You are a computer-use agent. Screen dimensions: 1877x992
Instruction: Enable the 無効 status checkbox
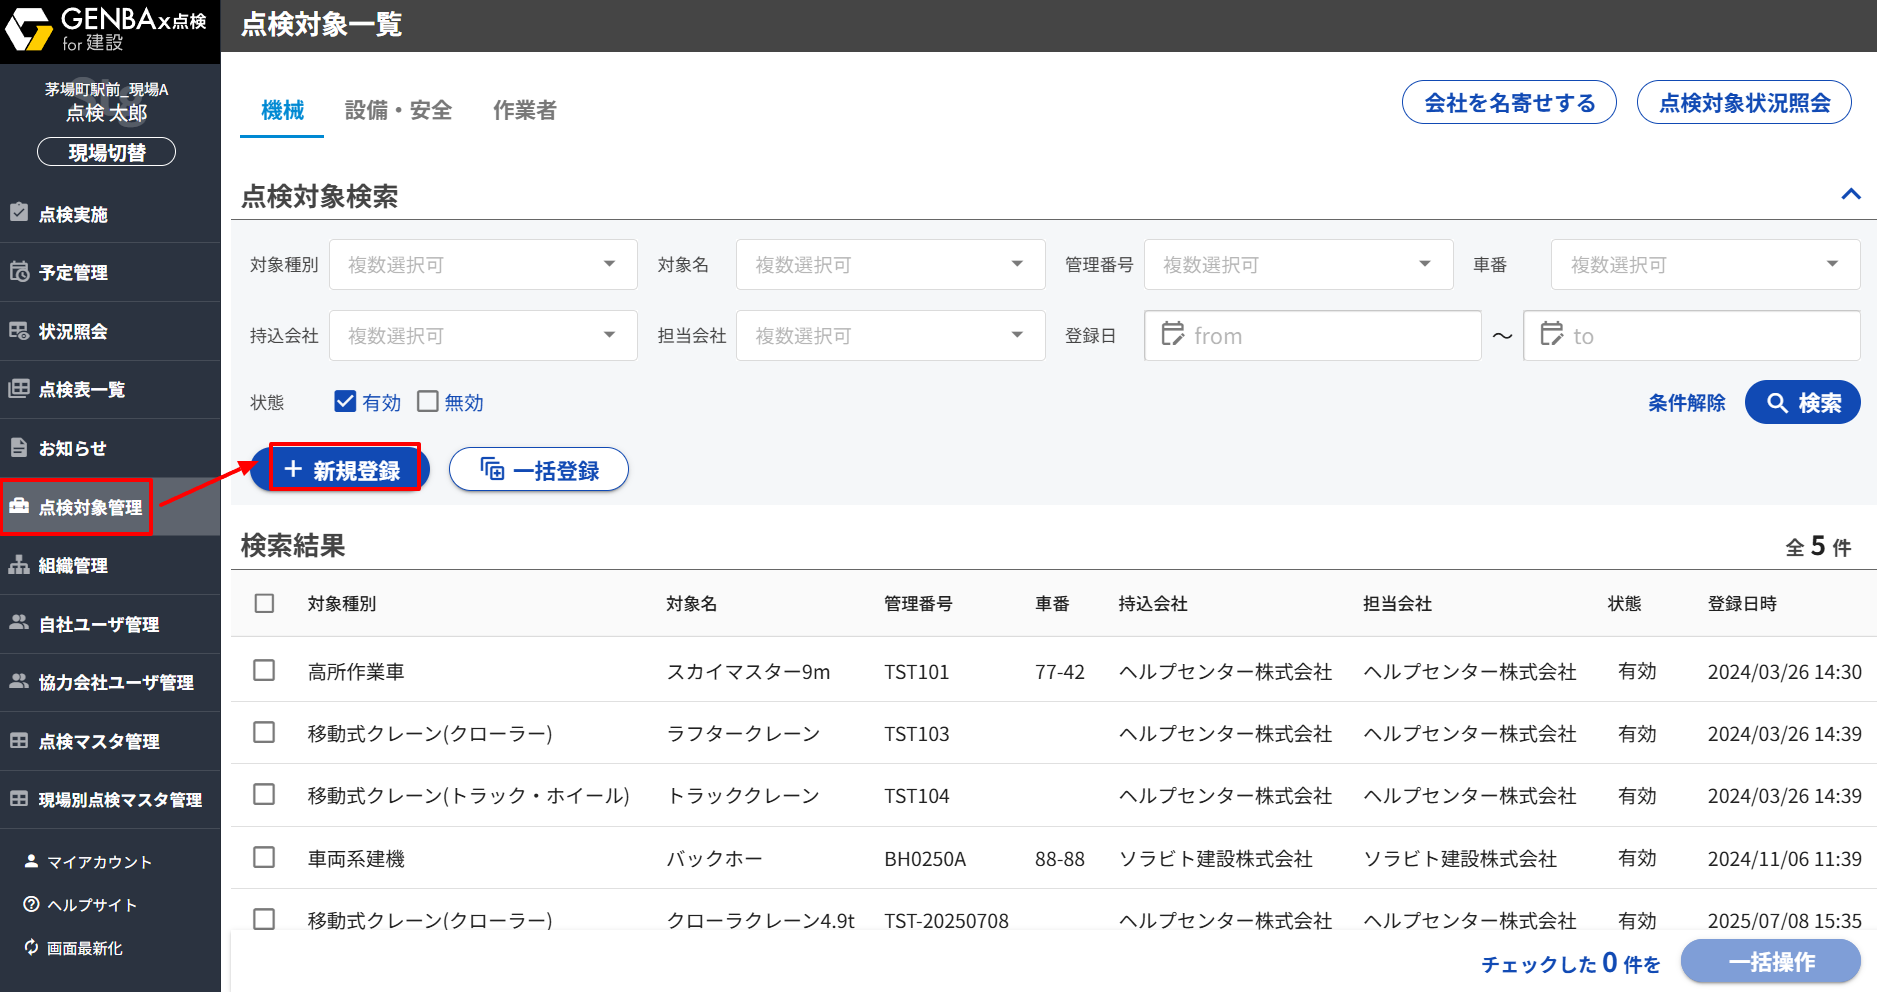point(428,402)
